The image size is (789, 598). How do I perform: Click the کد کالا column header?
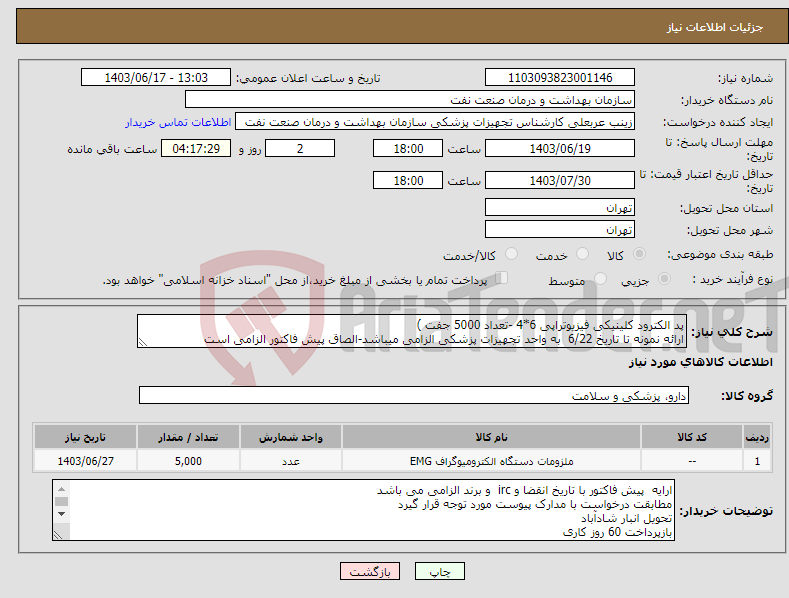pos(692,437)
